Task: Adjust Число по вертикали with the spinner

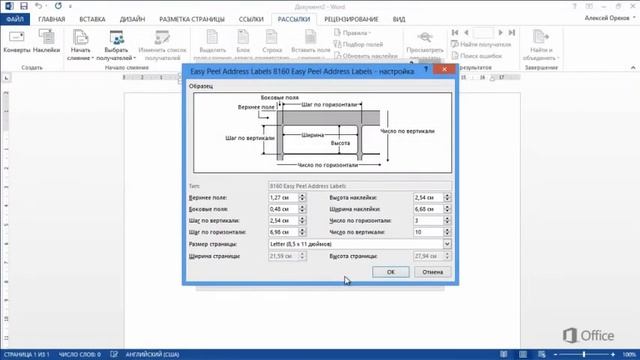Action: 447,232
